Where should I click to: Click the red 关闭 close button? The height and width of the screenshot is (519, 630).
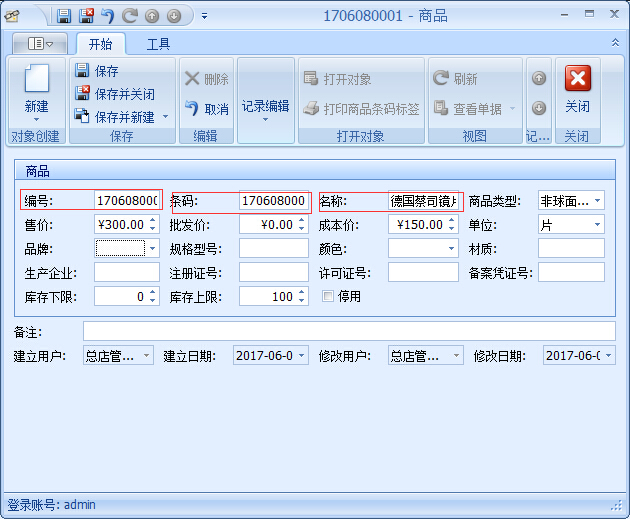click(578, 89)
